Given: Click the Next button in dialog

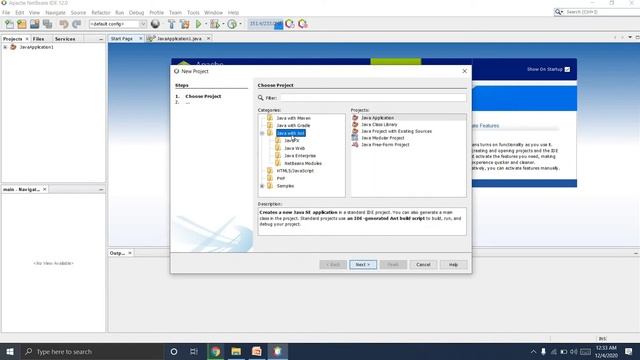Looking at the screenshot, I should [x=363, y=264].
